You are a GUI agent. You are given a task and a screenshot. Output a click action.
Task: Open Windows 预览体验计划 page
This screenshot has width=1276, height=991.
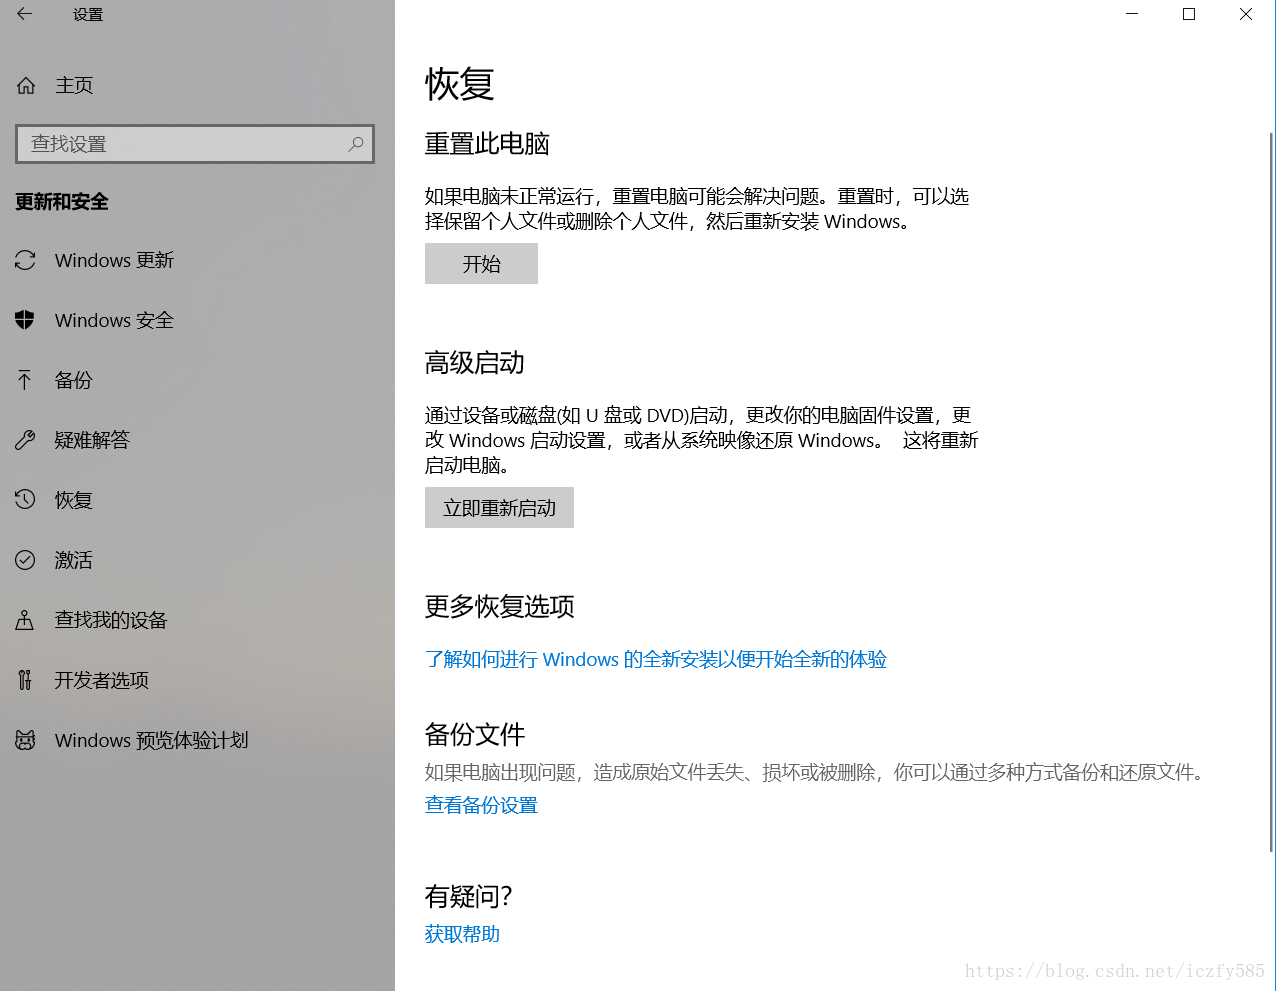(x=151, y=740)
